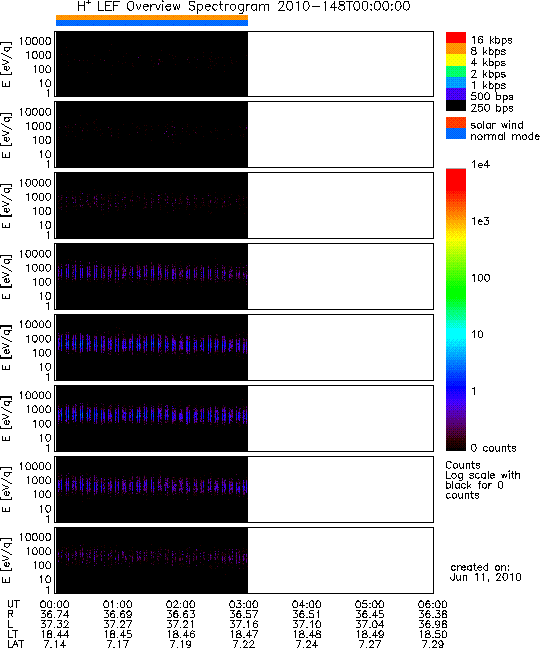Click the H+ LEF Overview Spectrogram title
Viewport: 540px width, 648px height.
pos(244,7)
